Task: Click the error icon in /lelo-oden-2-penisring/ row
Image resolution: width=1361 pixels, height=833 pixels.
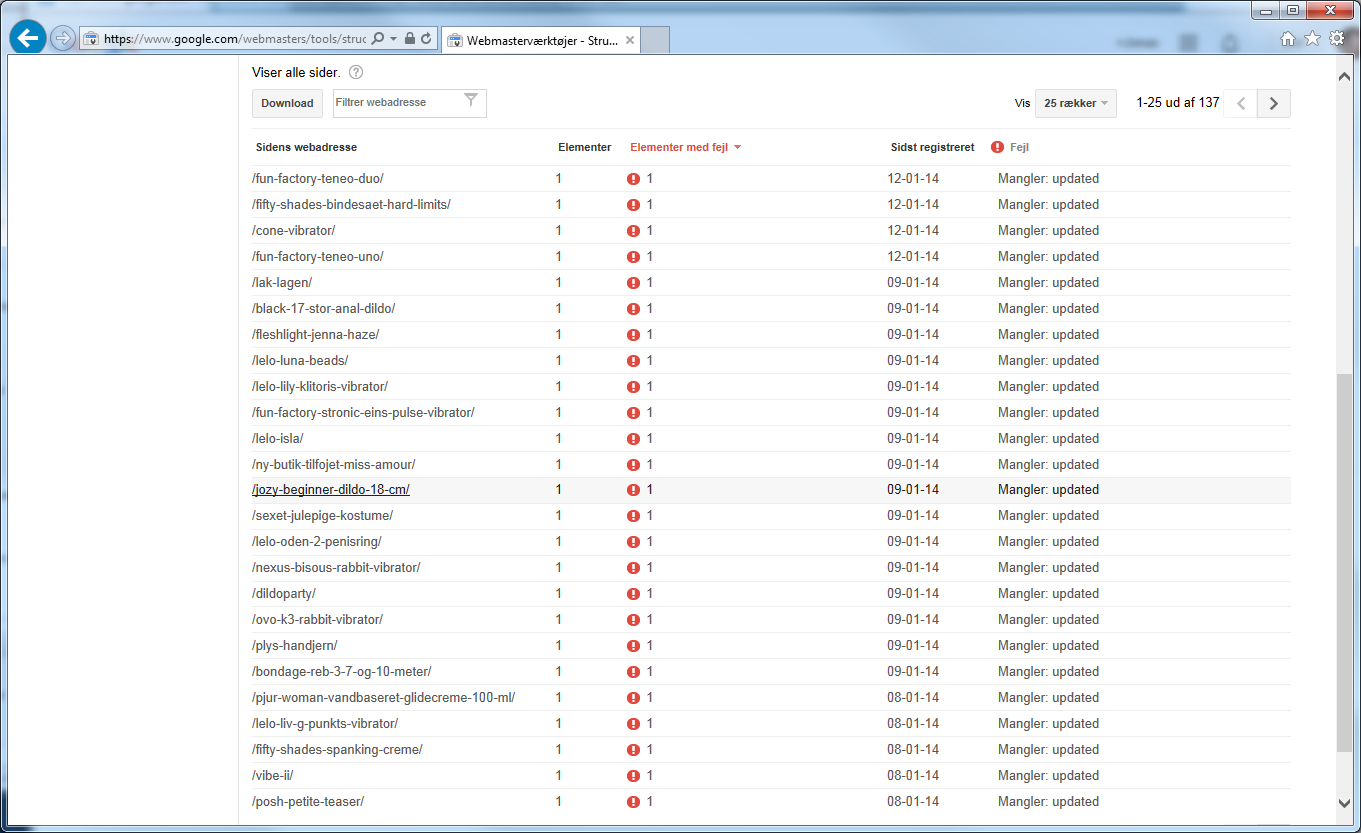Action: point(633,542)
